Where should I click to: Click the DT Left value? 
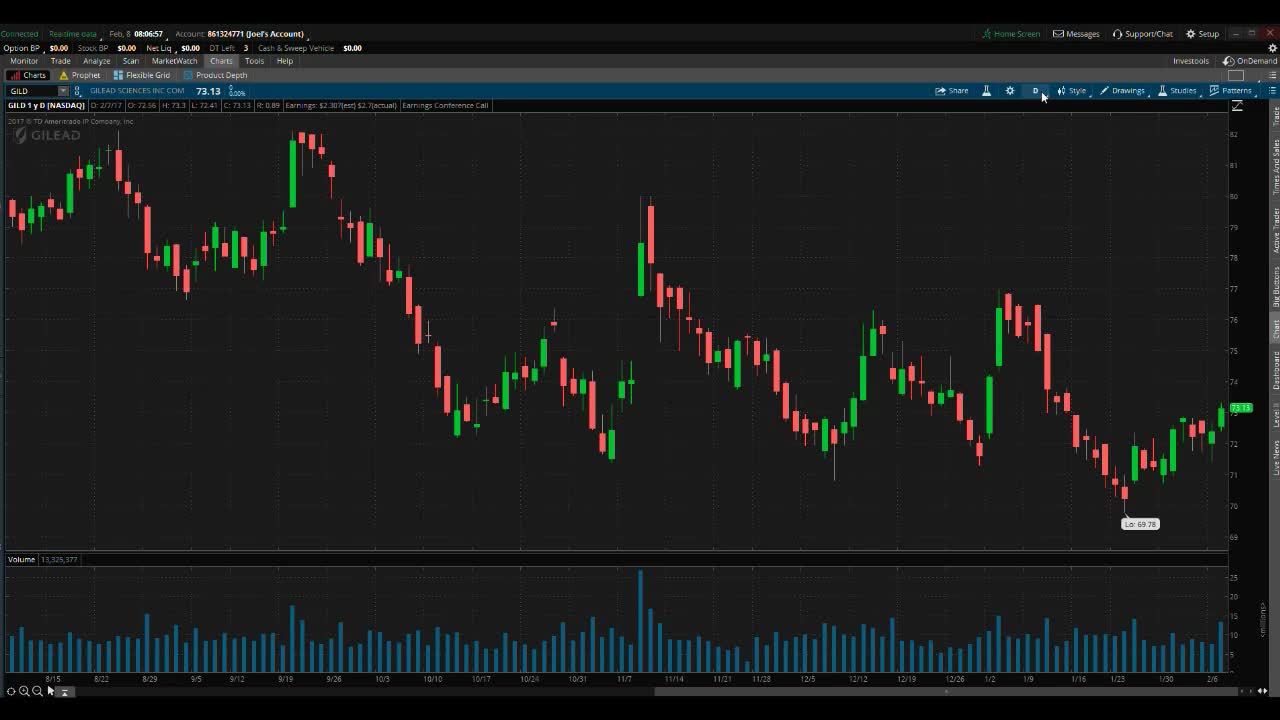pyautogui.click(x=246, y=48)
